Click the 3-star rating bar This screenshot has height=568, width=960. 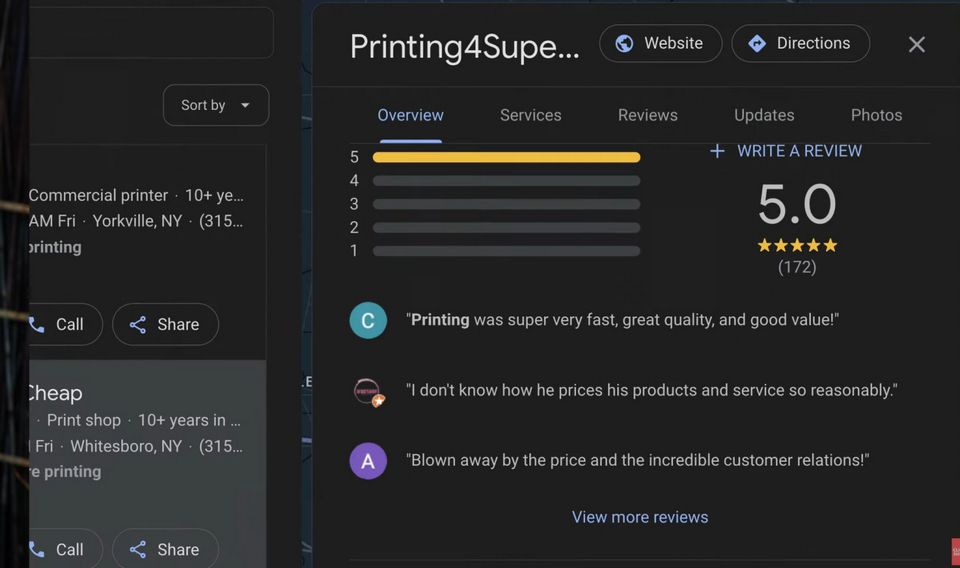[x=506, y=204]
